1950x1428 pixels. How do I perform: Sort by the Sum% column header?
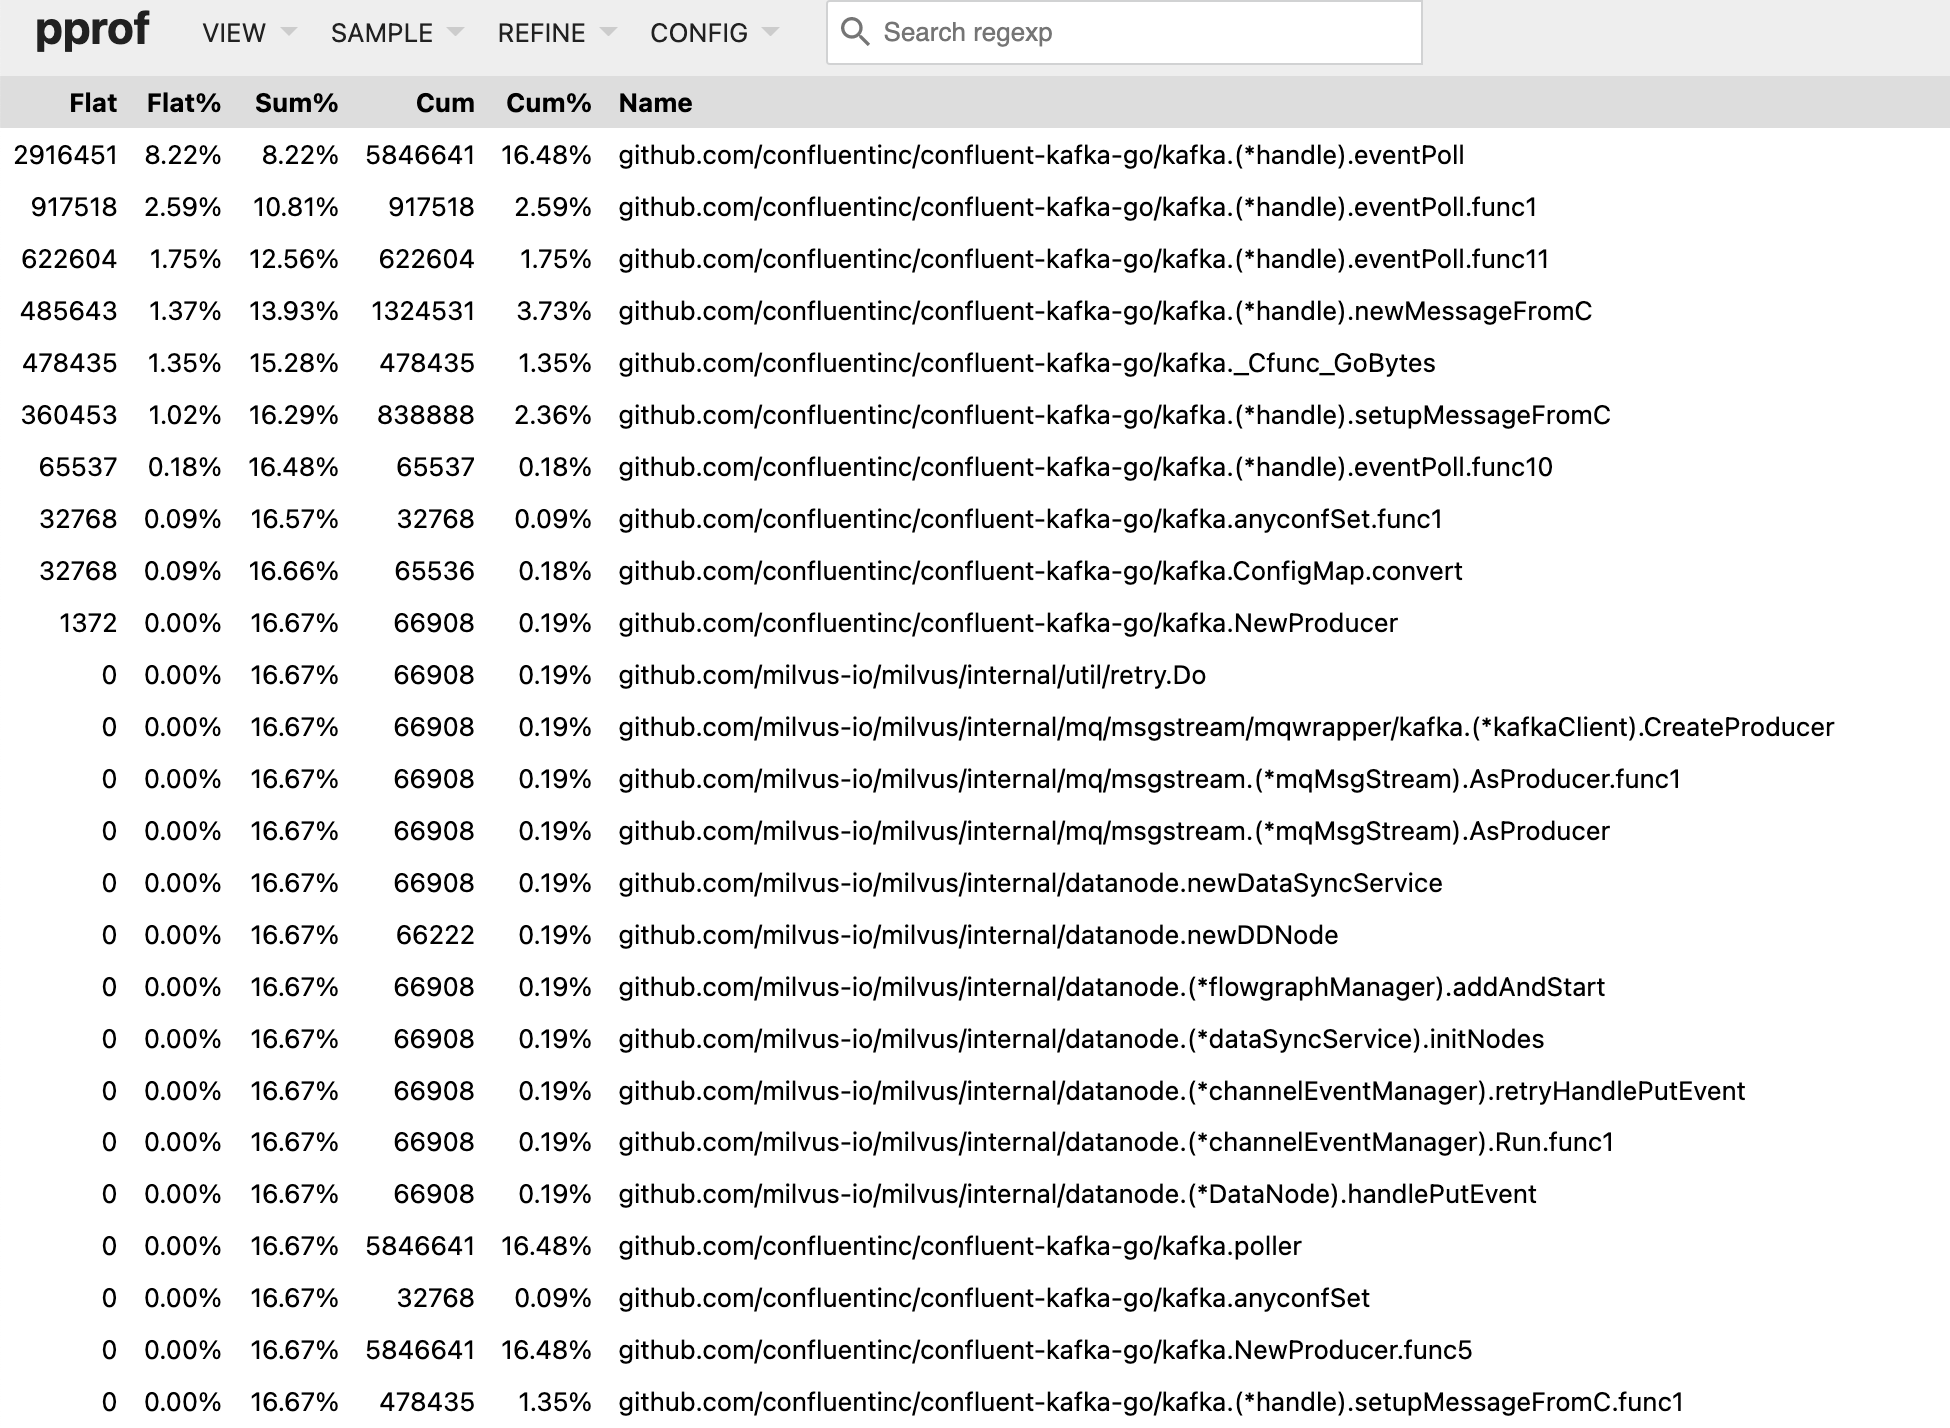(x=296, y=102)
